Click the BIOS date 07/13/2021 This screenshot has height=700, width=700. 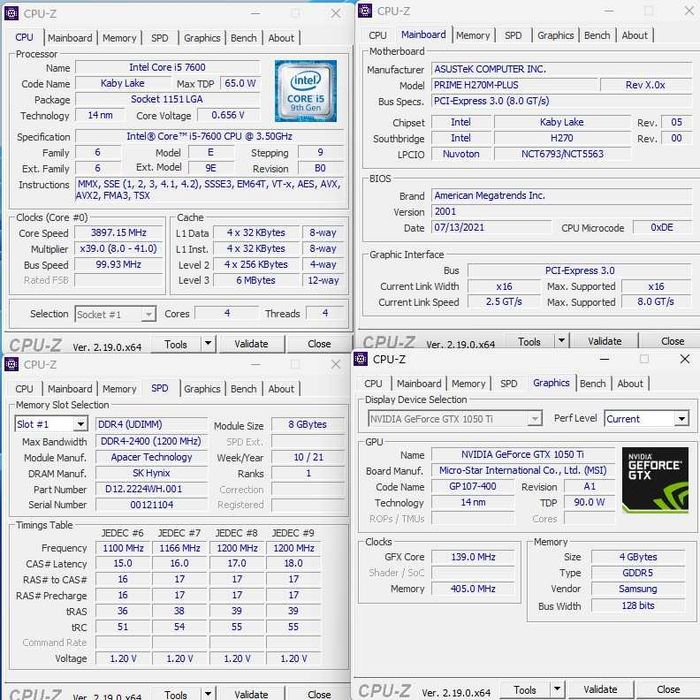tap(491, 227)
